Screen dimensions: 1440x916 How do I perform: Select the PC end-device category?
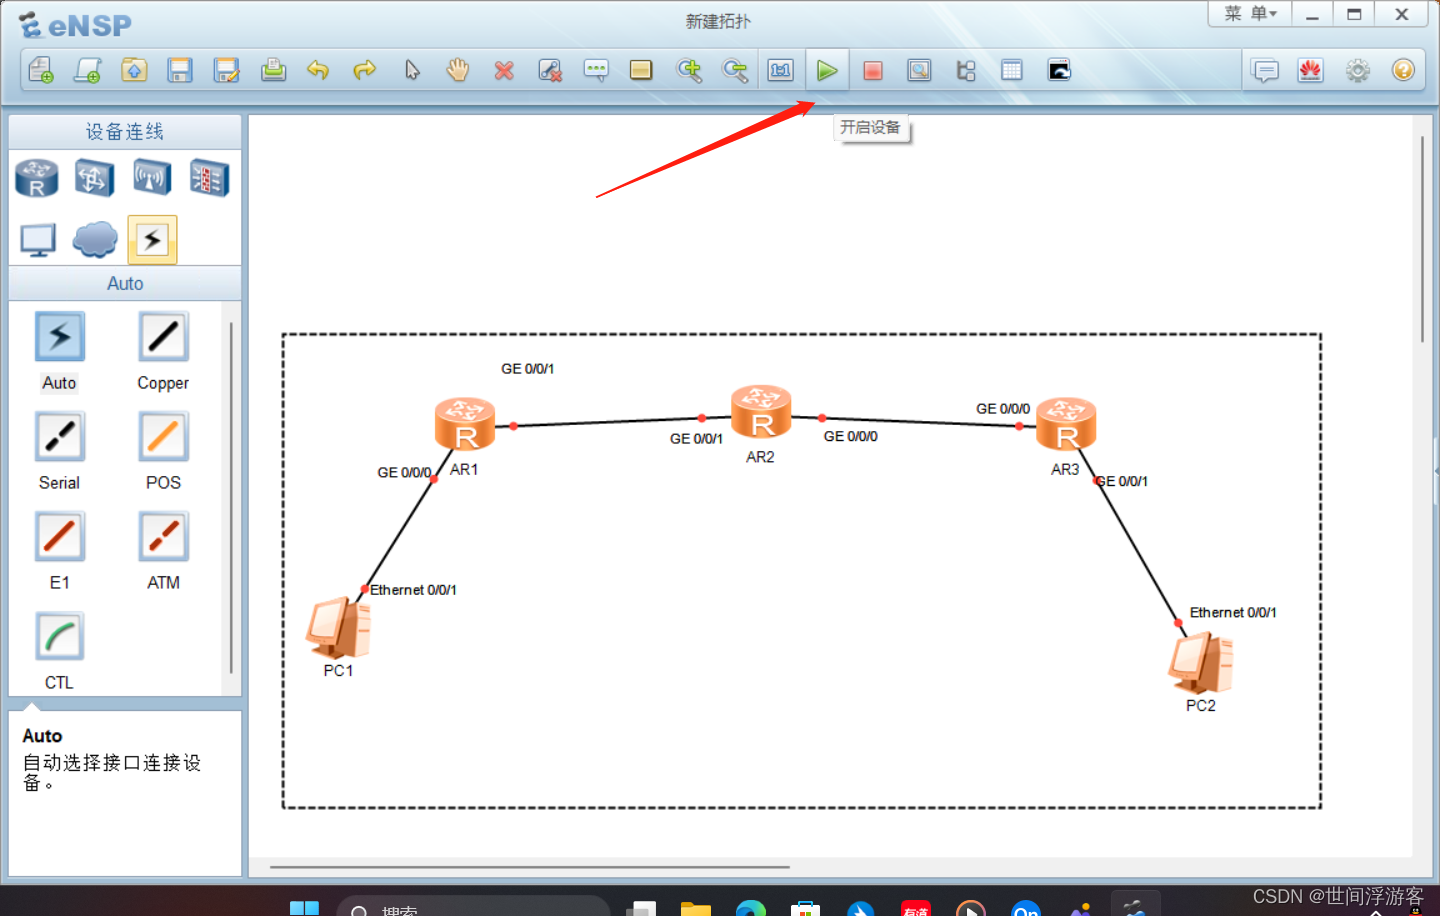[x=38, y=240]
